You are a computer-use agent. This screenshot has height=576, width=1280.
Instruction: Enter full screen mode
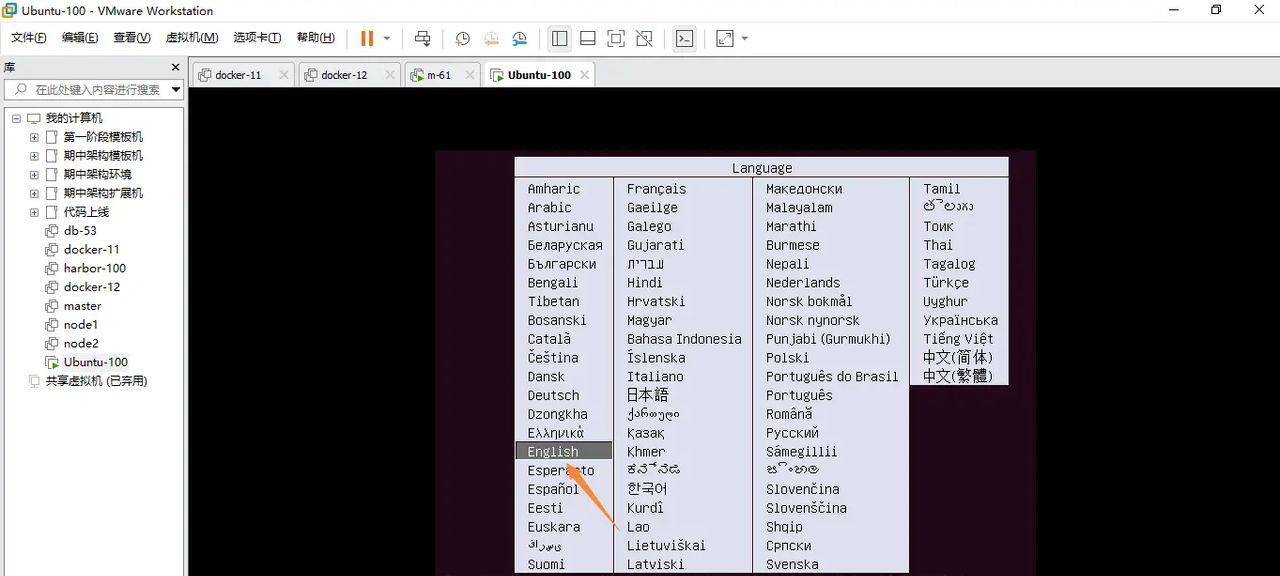pyautogui.click(x=616, y=38)
